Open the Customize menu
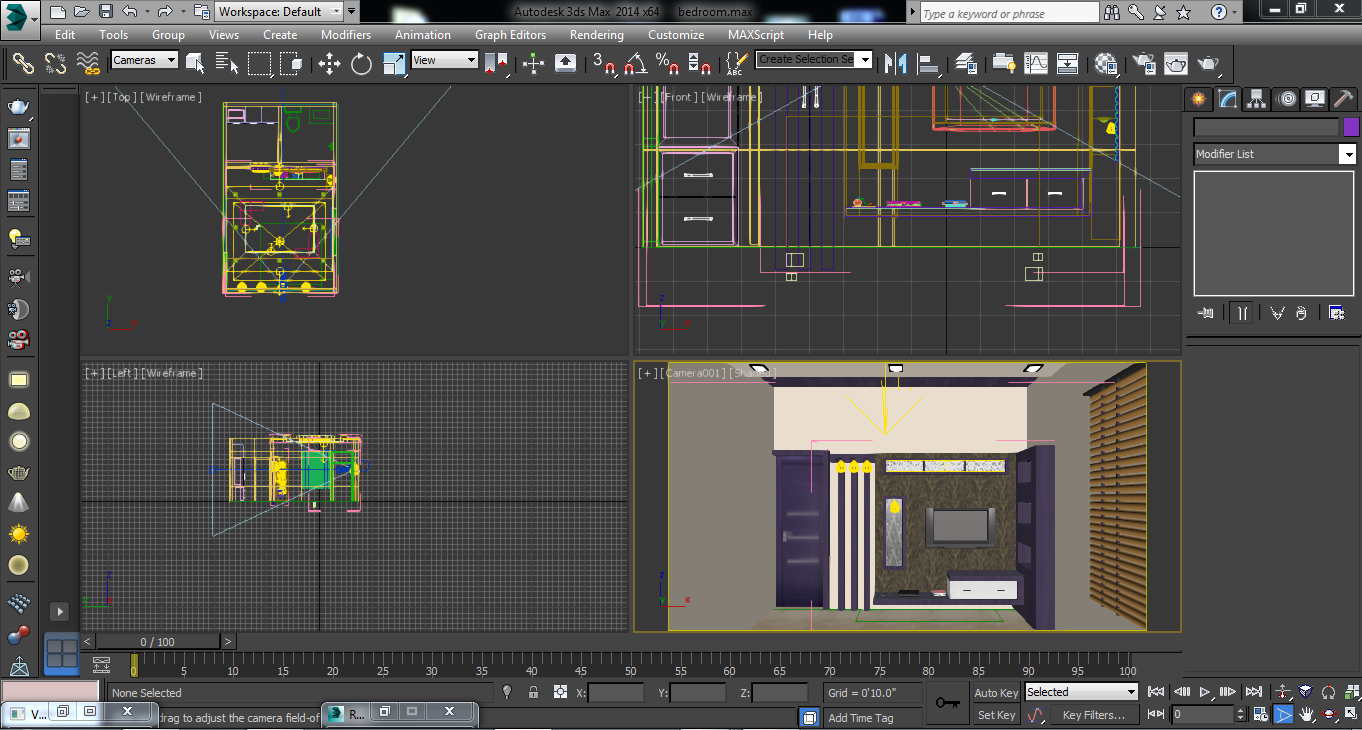 tap(676, 35)
